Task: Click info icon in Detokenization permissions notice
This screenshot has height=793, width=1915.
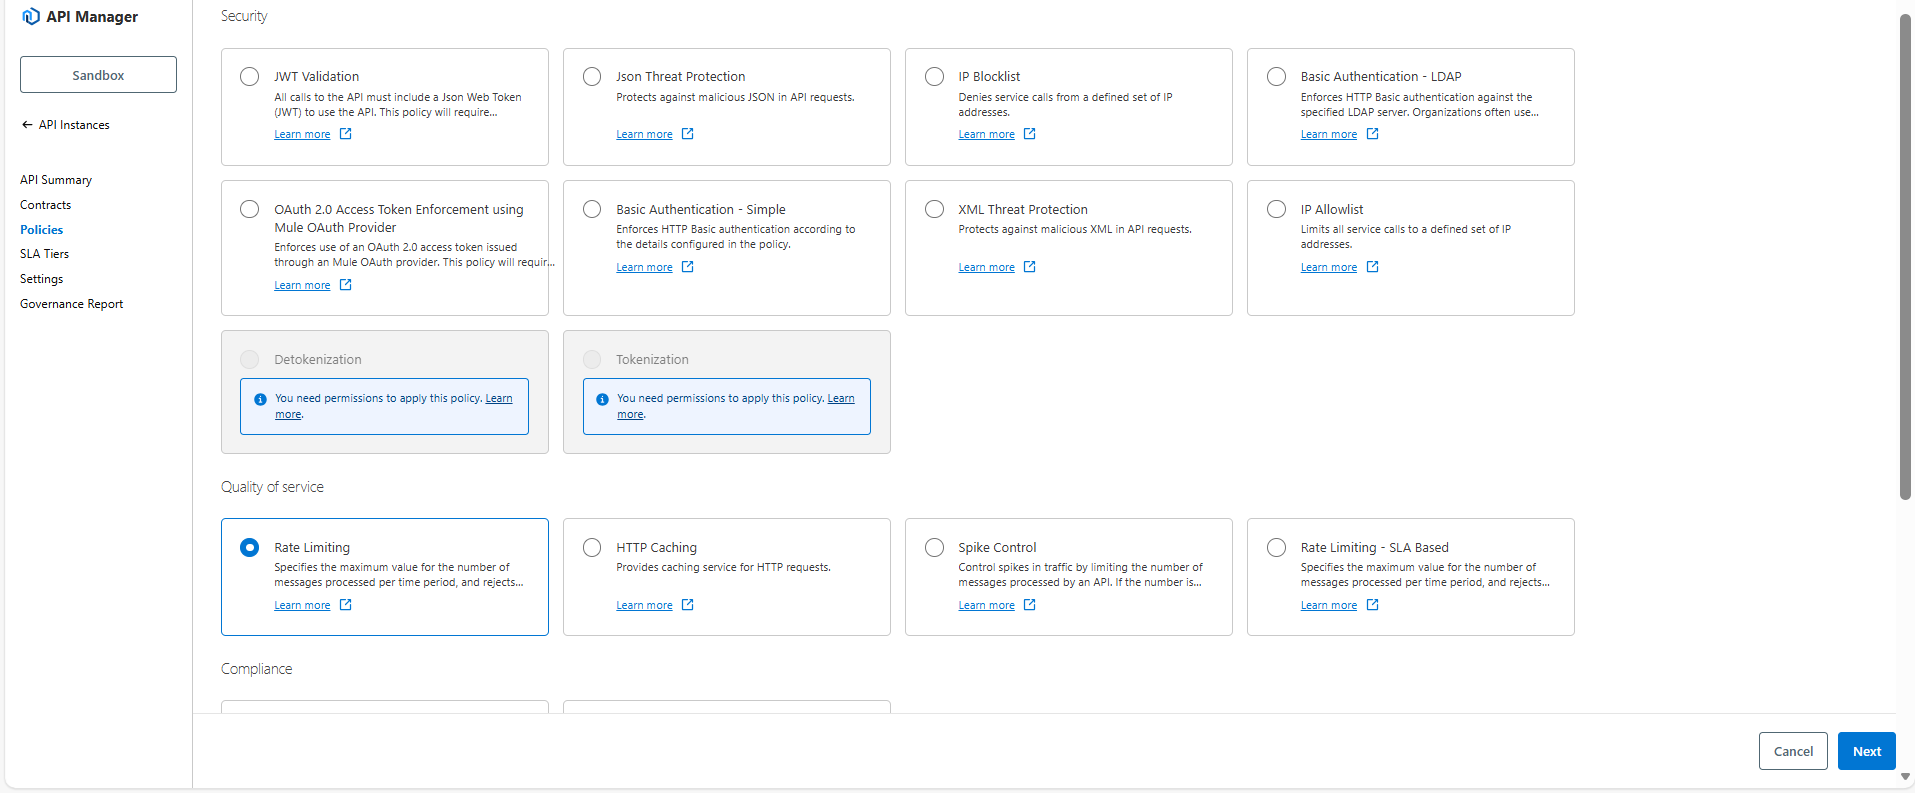Action: click(x=260, y=399)
